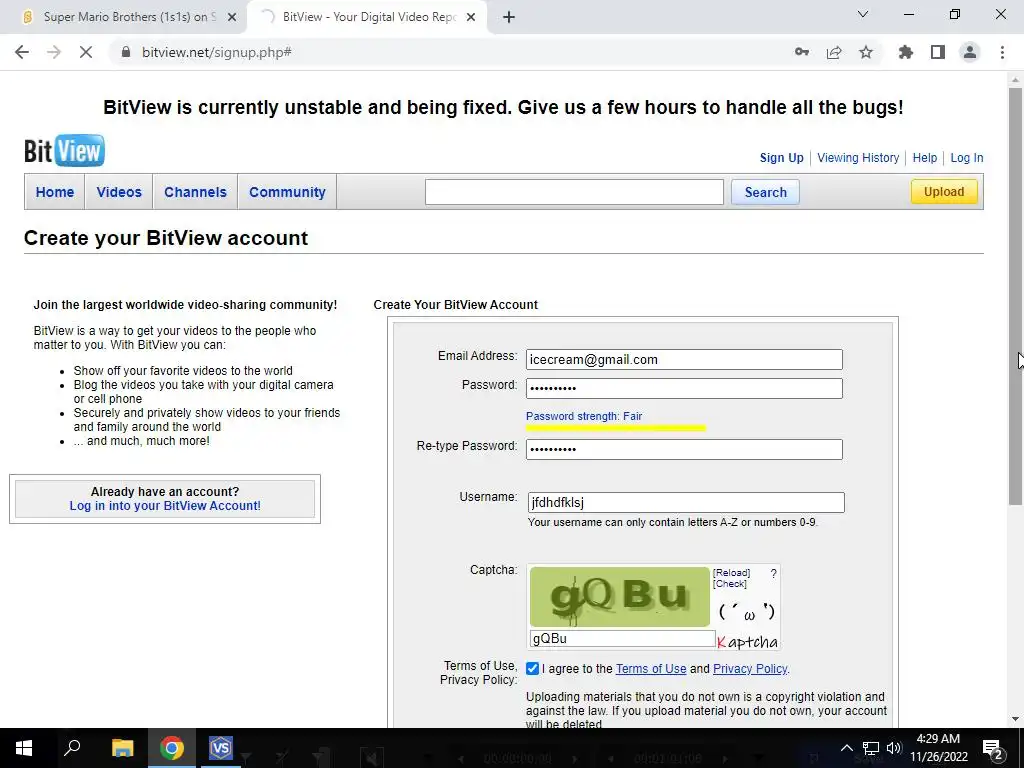The image size is (1024, 768).
Task: Click the taskbar clock and date
Action: click(x=938, y=748)
